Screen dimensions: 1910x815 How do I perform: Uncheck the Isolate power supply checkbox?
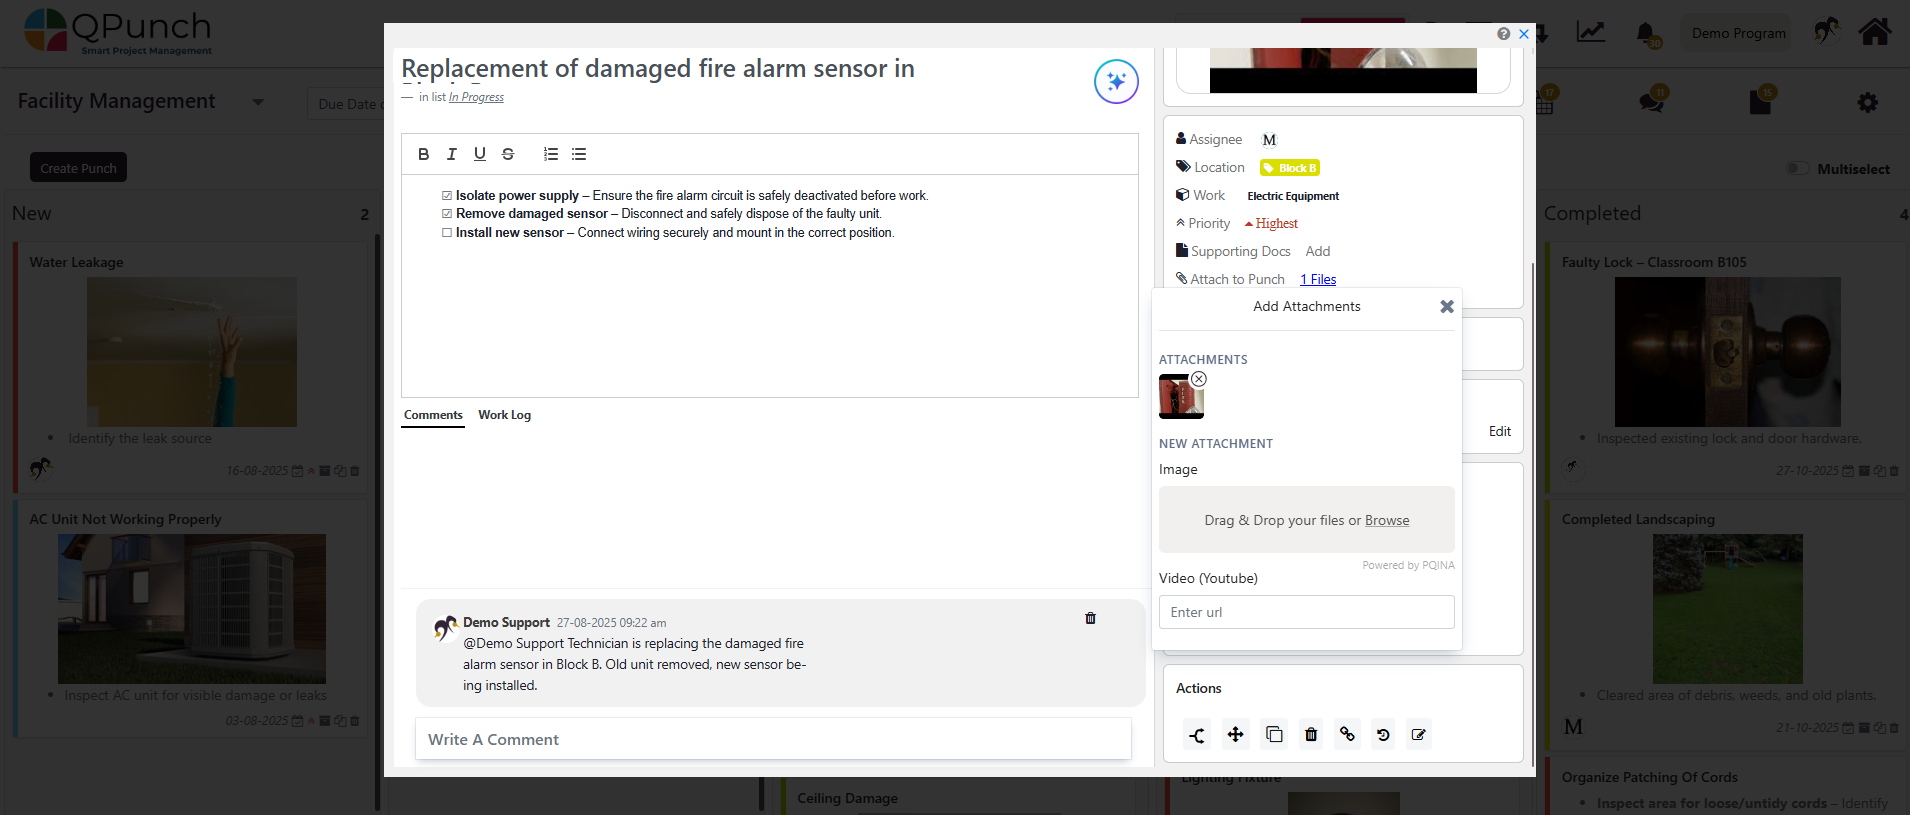447,196
